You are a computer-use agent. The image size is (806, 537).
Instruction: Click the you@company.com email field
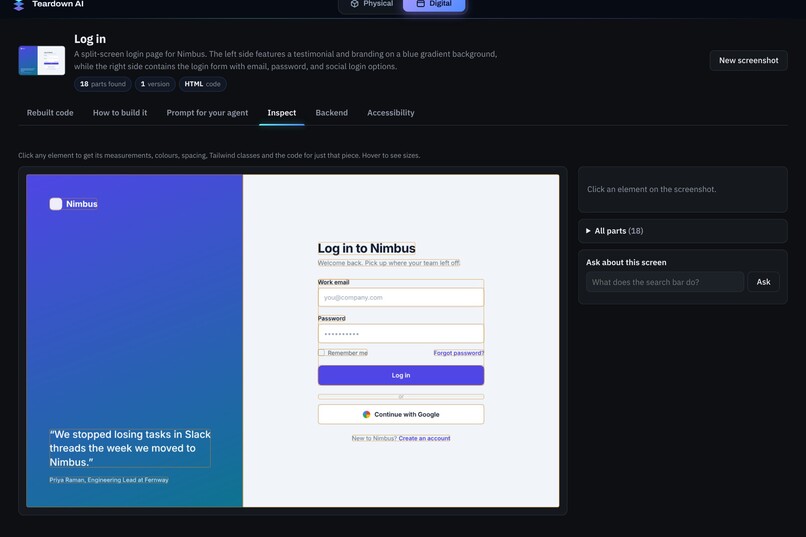click(401, 297)
